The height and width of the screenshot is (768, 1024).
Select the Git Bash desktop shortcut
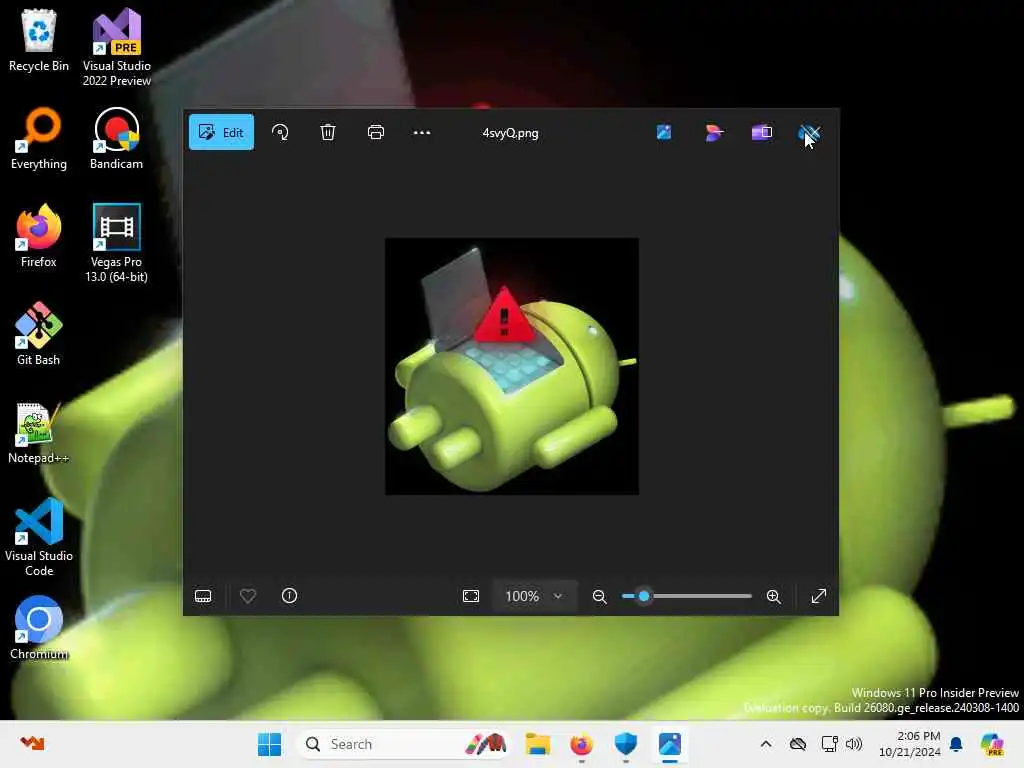39,334
